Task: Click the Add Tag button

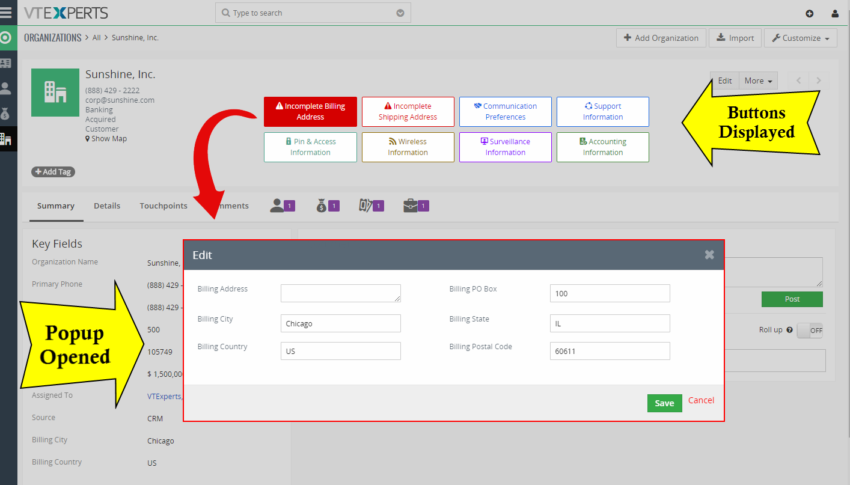Action: (x=53, y=172)
